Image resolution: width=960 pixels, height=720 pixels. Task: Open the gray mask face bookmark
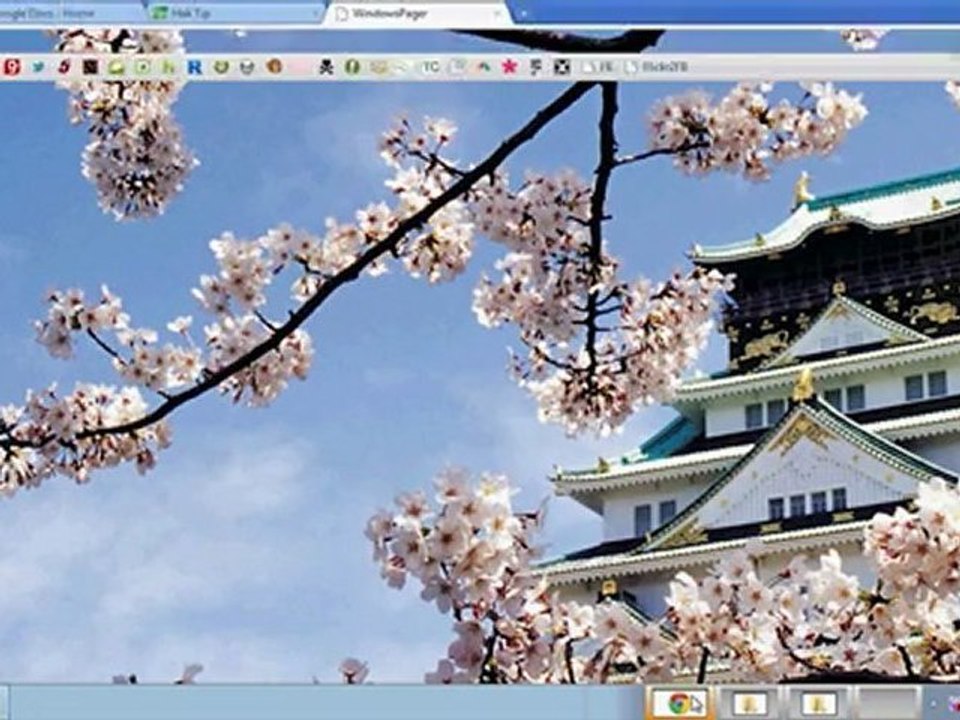247,66
